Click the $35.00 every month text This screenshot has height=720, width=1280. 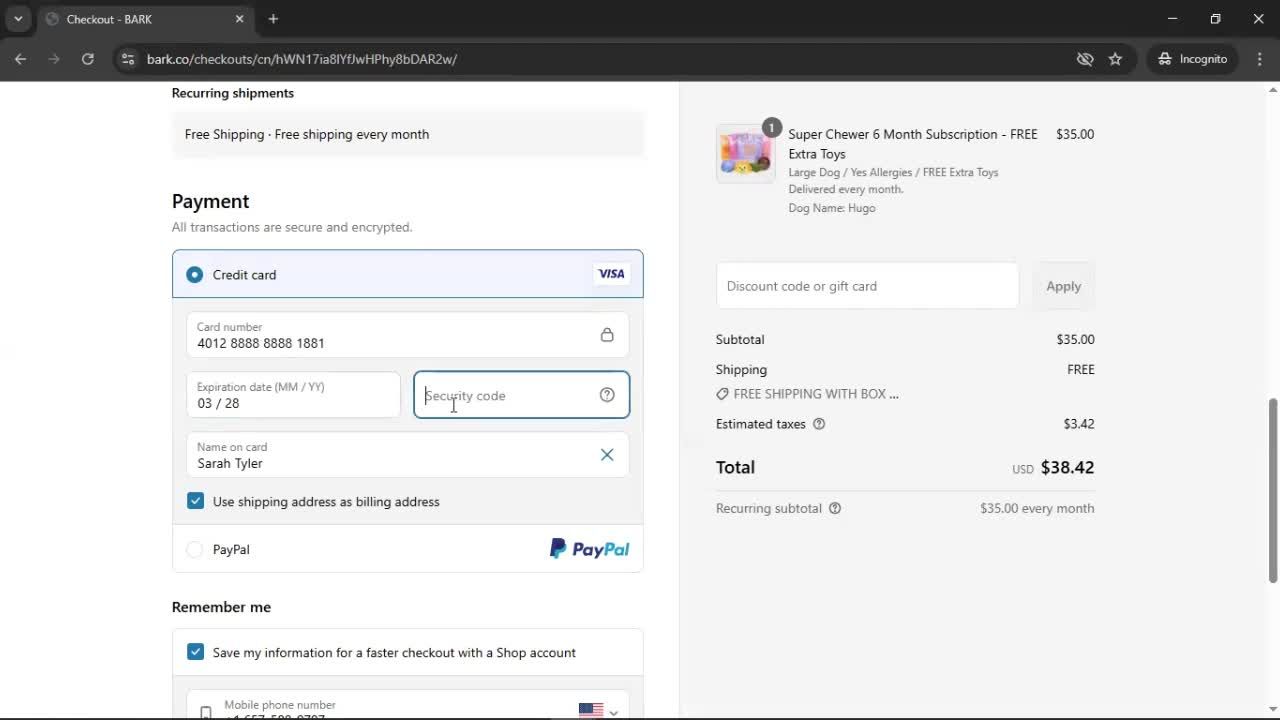point(1037,508)
